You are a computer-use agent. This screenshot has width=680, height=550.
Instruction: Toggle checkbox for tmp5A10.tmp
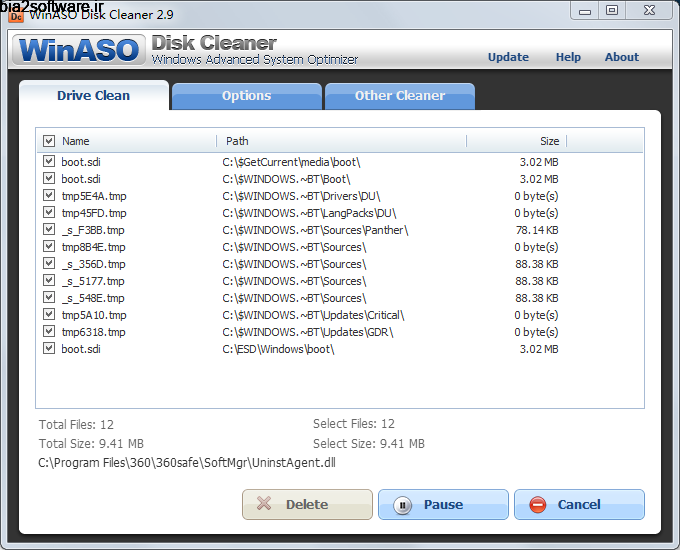coord(49,314)
